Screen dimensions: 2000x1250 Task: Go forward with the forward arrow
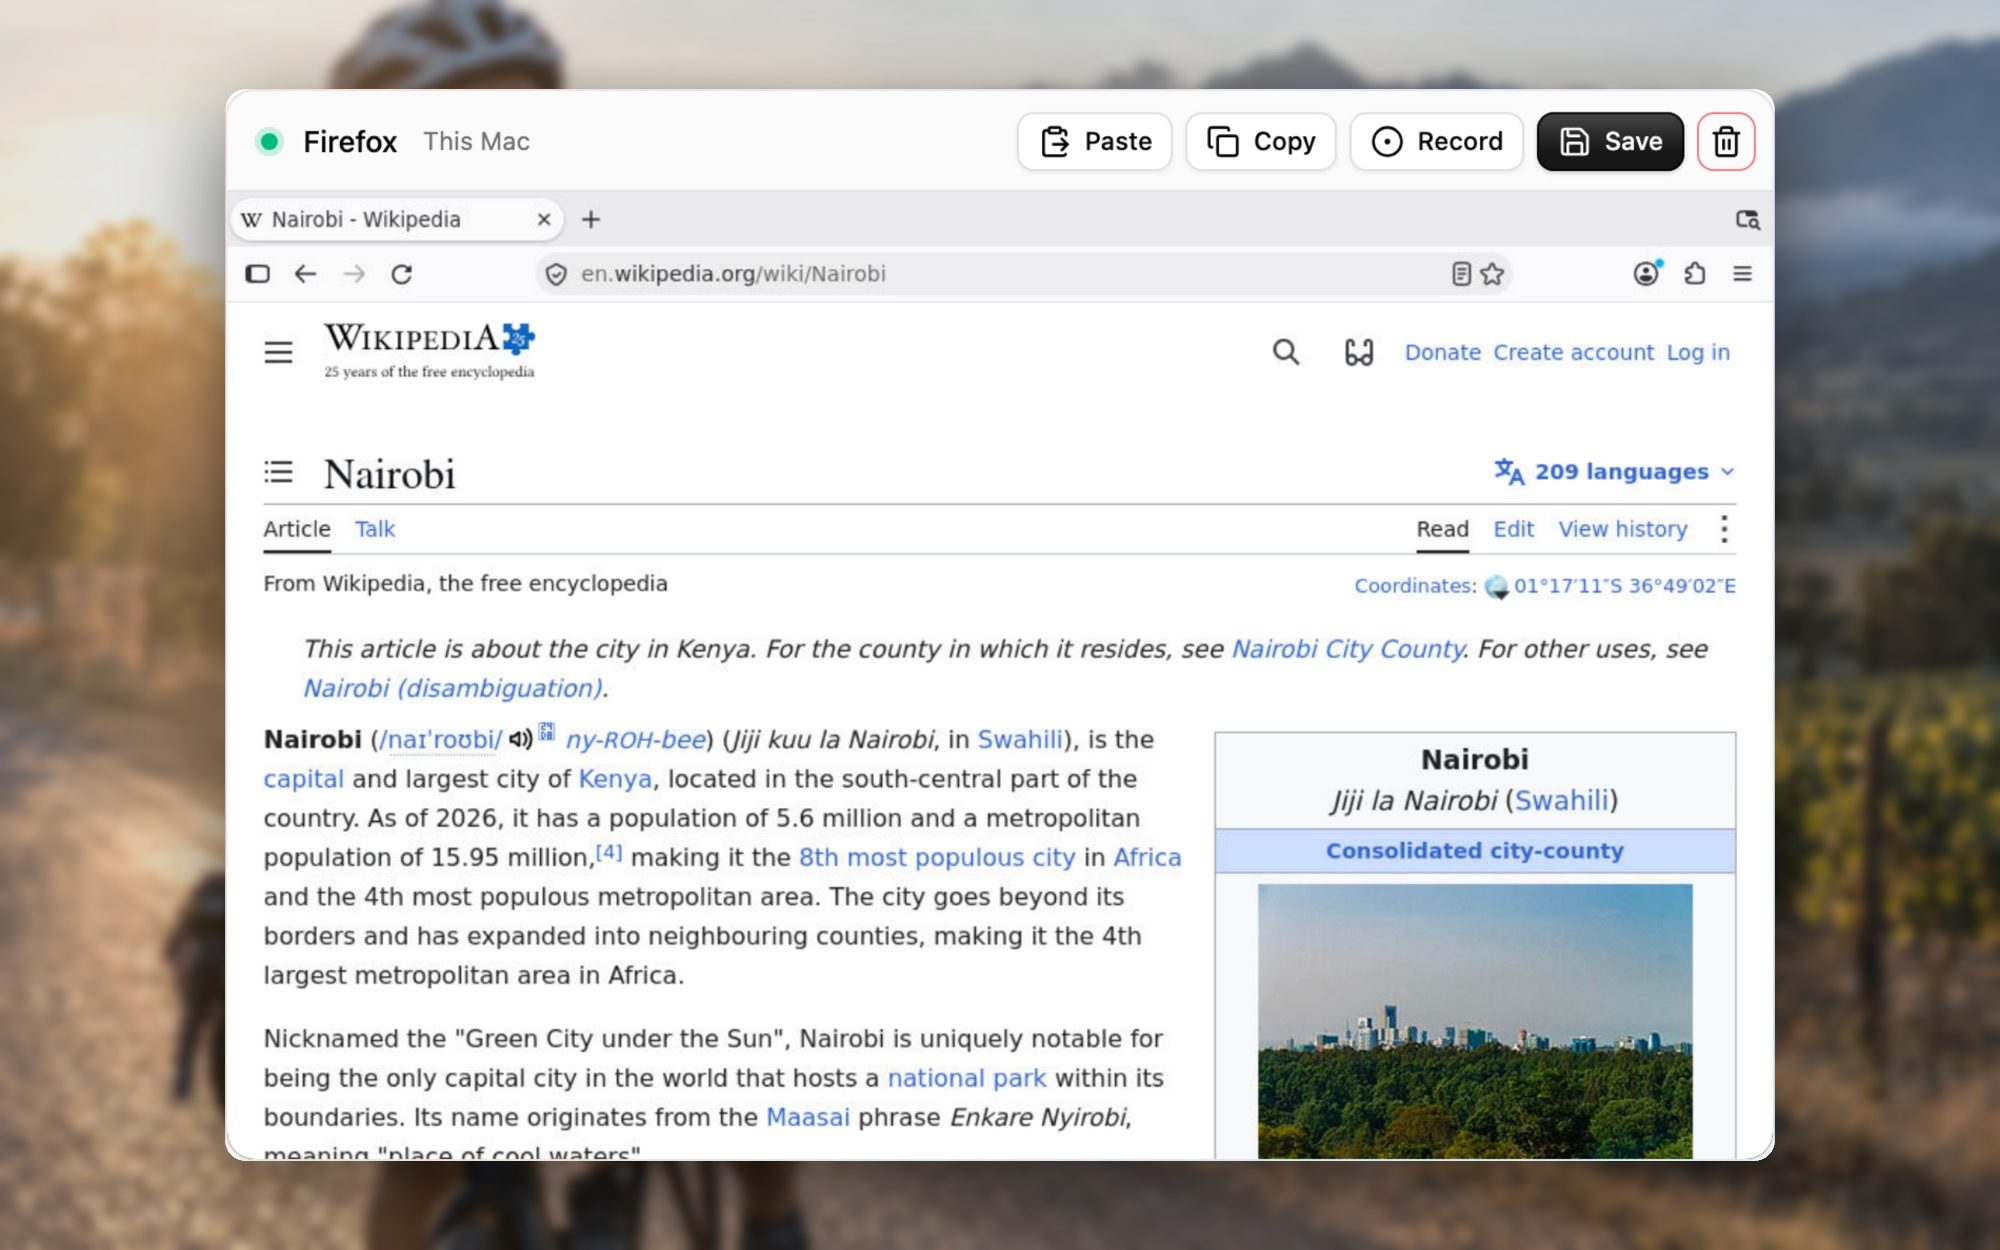[354, 273]
